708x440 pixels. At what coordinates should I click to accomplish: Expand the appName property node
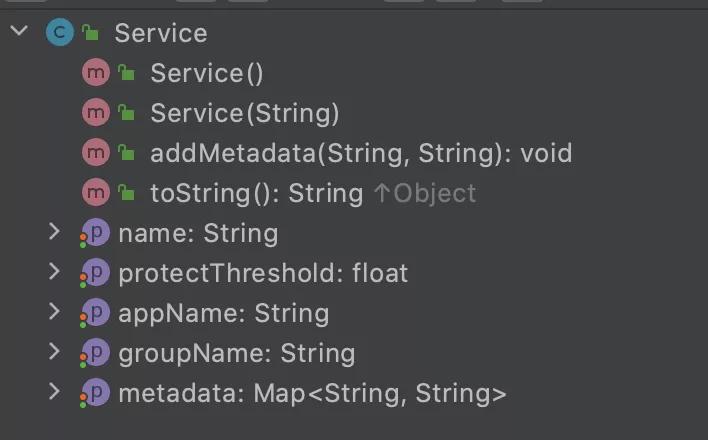click(55, 313)
